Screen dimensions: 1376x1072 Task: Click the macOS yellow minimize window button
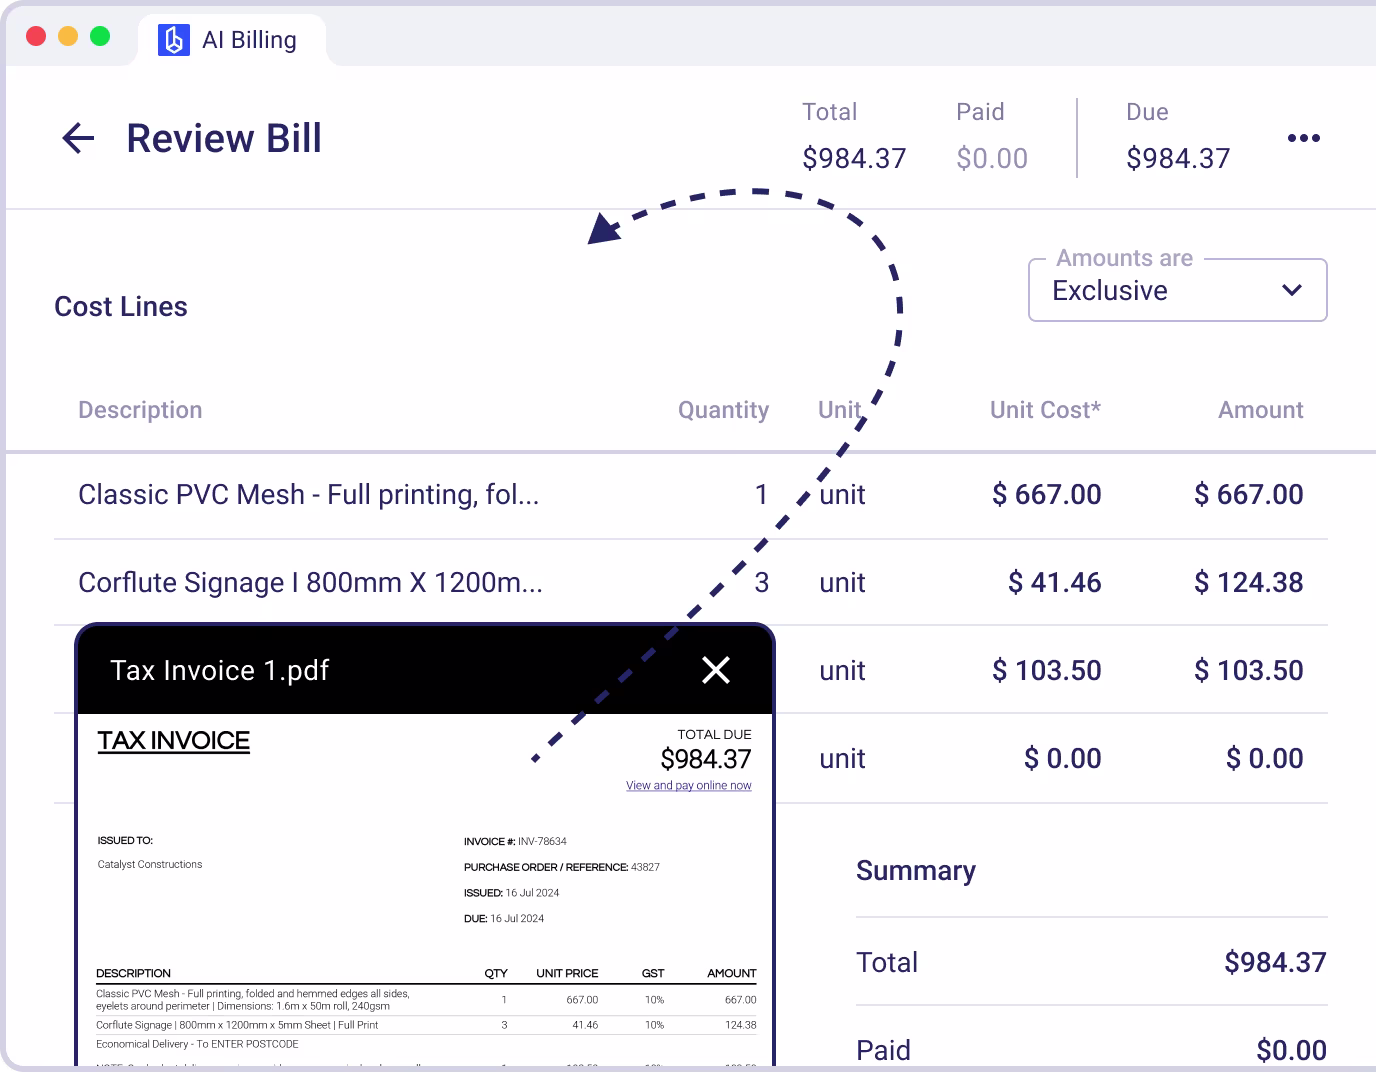[x=68, y=36]
